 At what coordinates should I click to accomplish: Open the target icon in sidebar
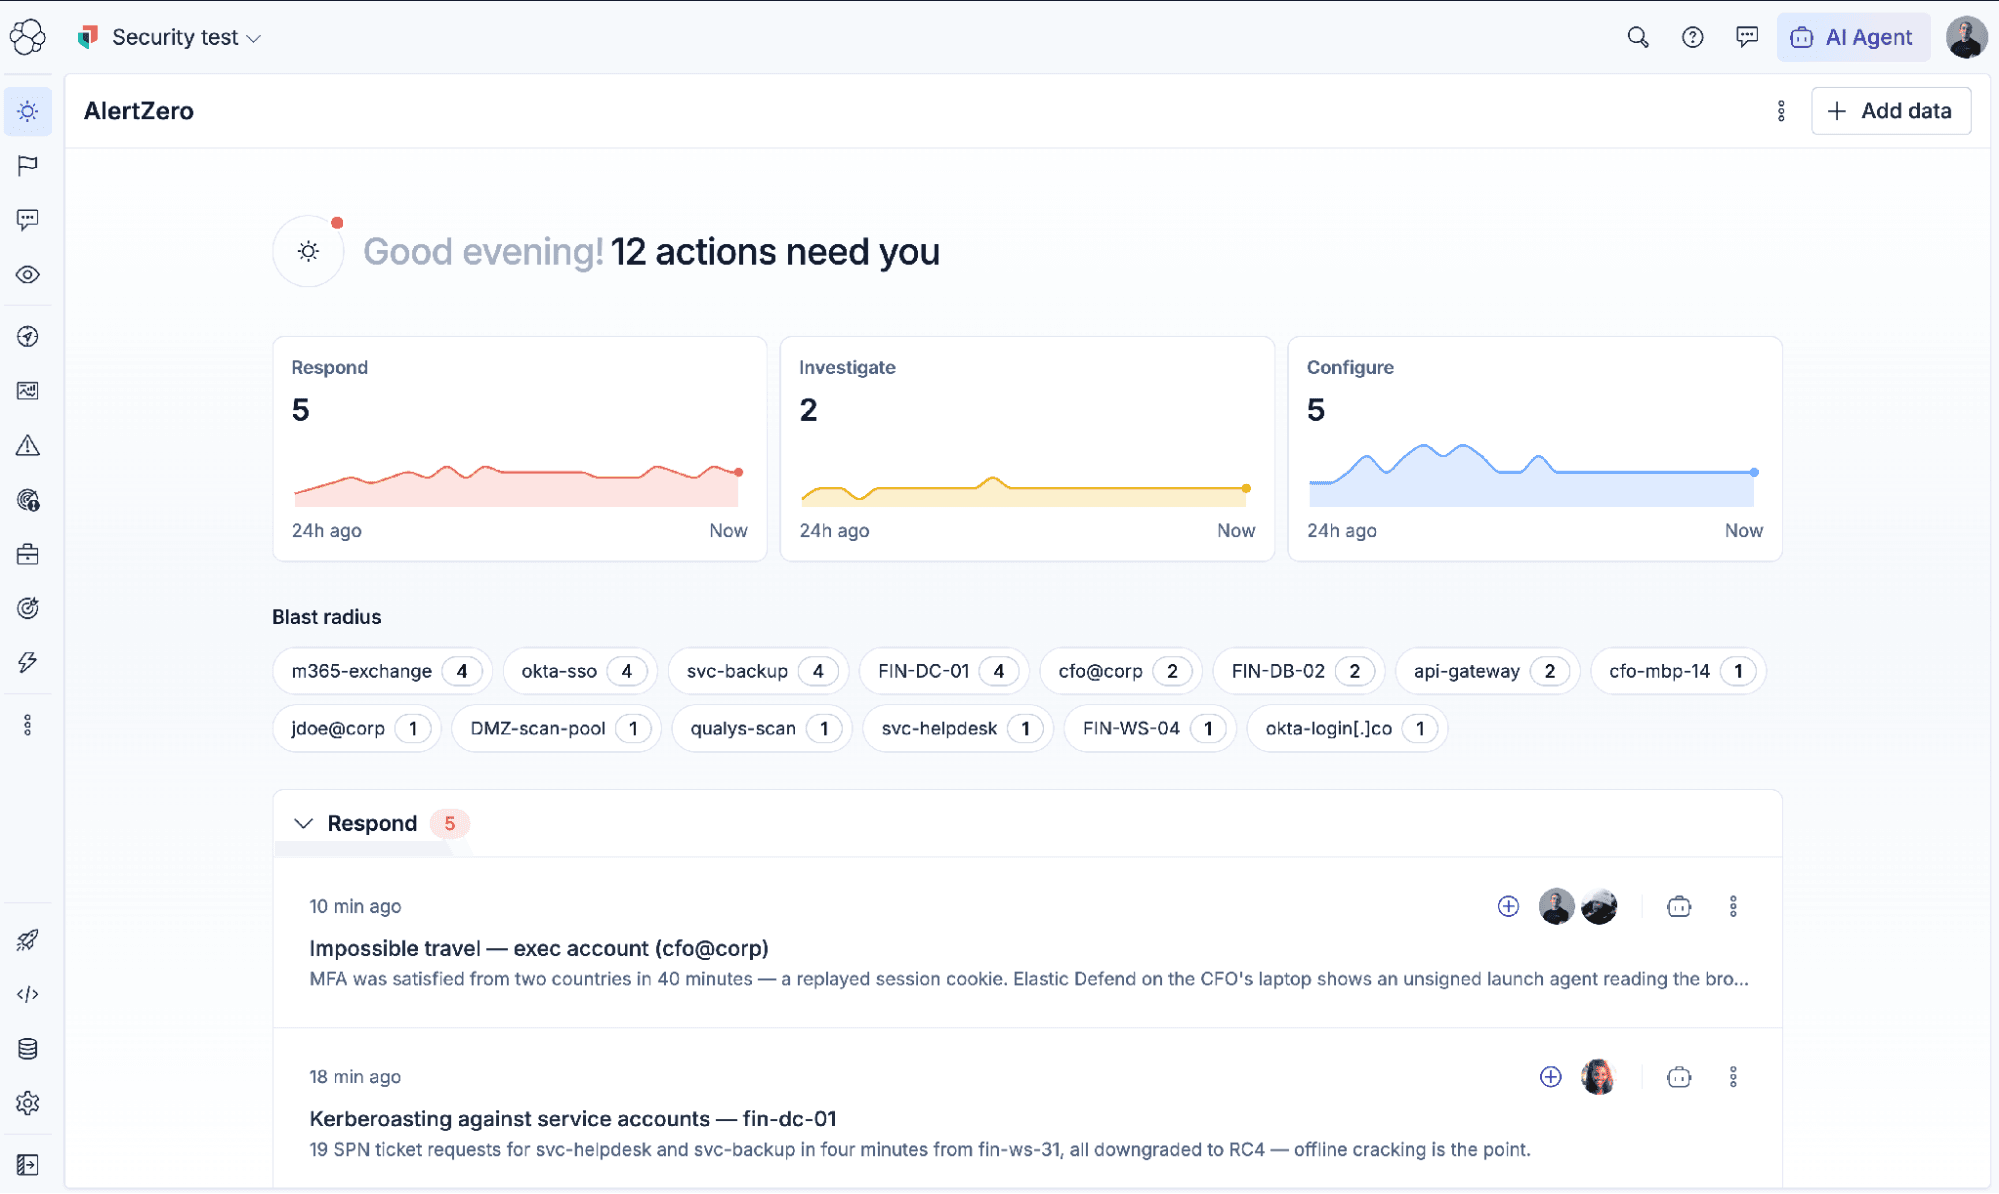tap(28, 608)
